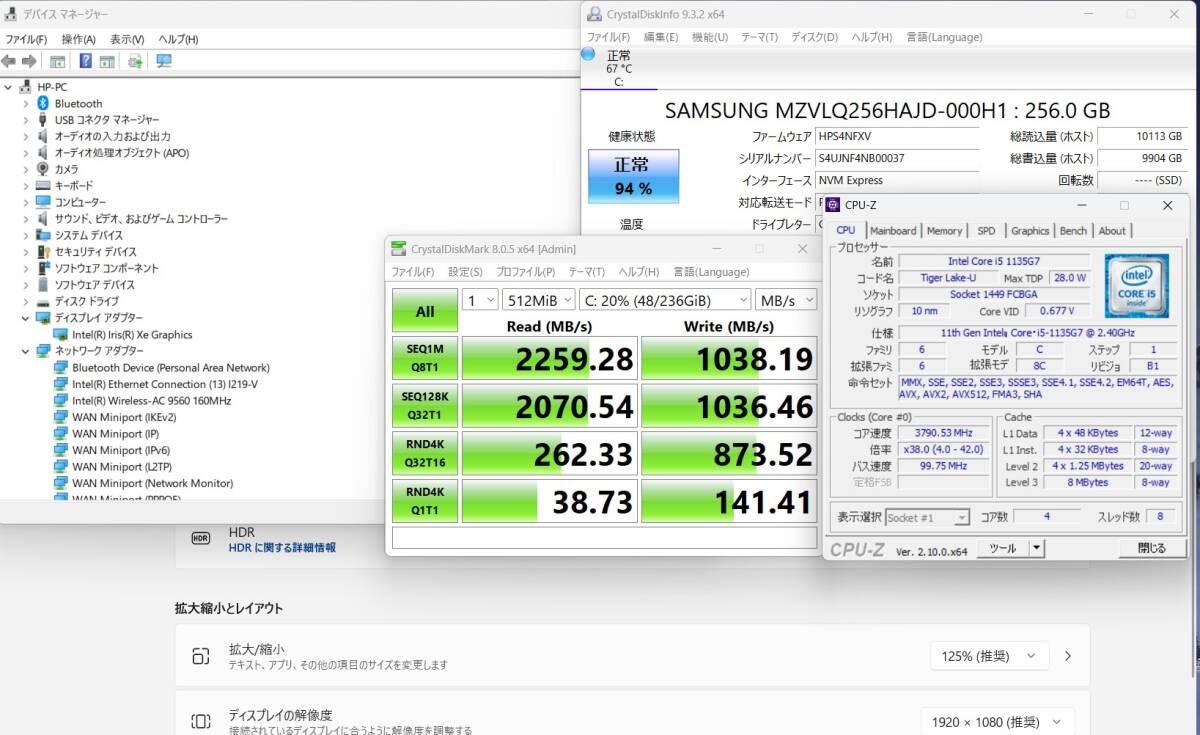Switch to the Mainboard tab in CPU-Z
Image resolution: width=1200 pixels, height=735 pixels.
click(x=892, y=231)
